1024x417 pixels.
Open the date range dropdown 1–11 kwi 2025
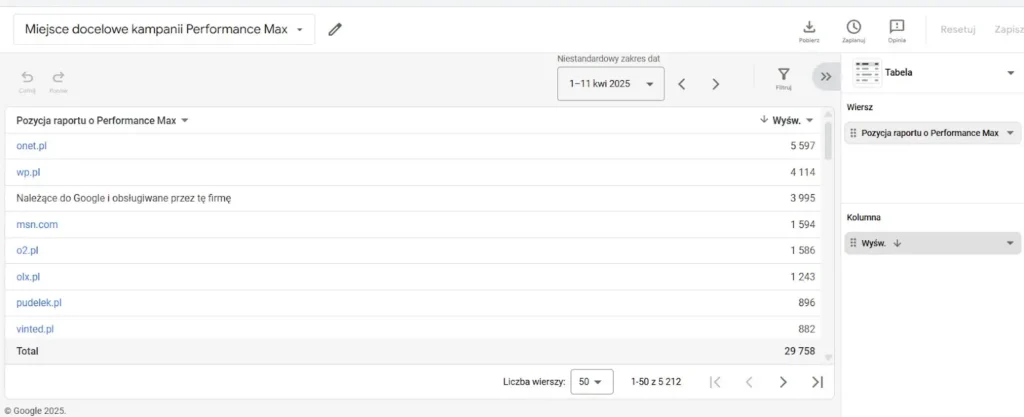[610, 84]
